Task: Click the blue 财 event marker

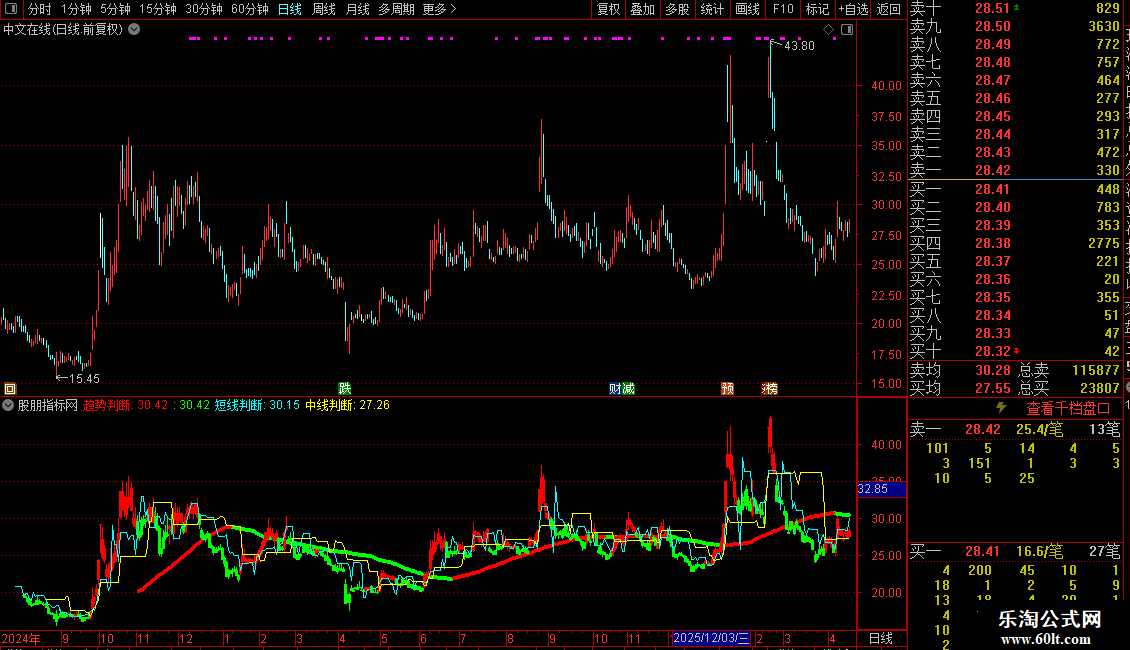Action: click(x=615, y=388)
